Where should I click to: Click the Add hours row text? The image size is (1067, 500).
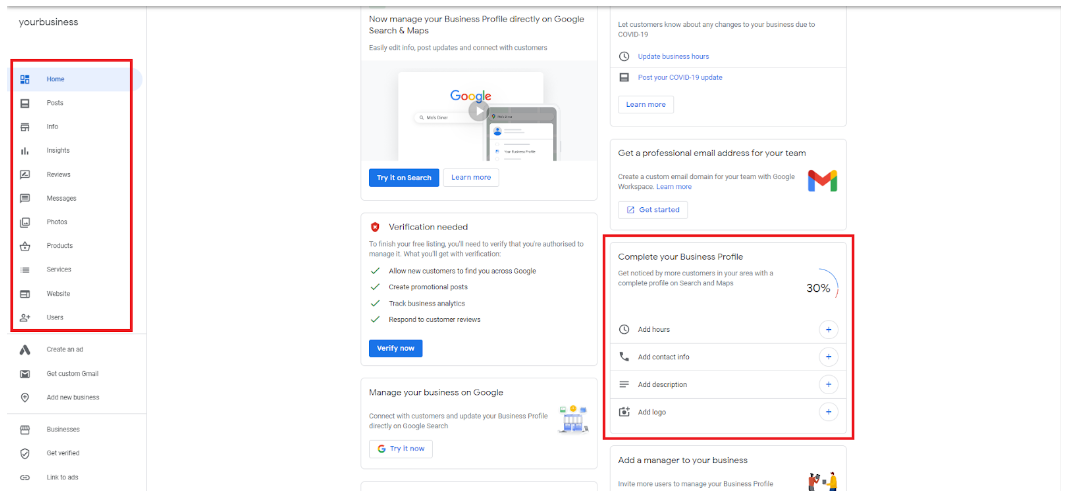coord(653,330)
